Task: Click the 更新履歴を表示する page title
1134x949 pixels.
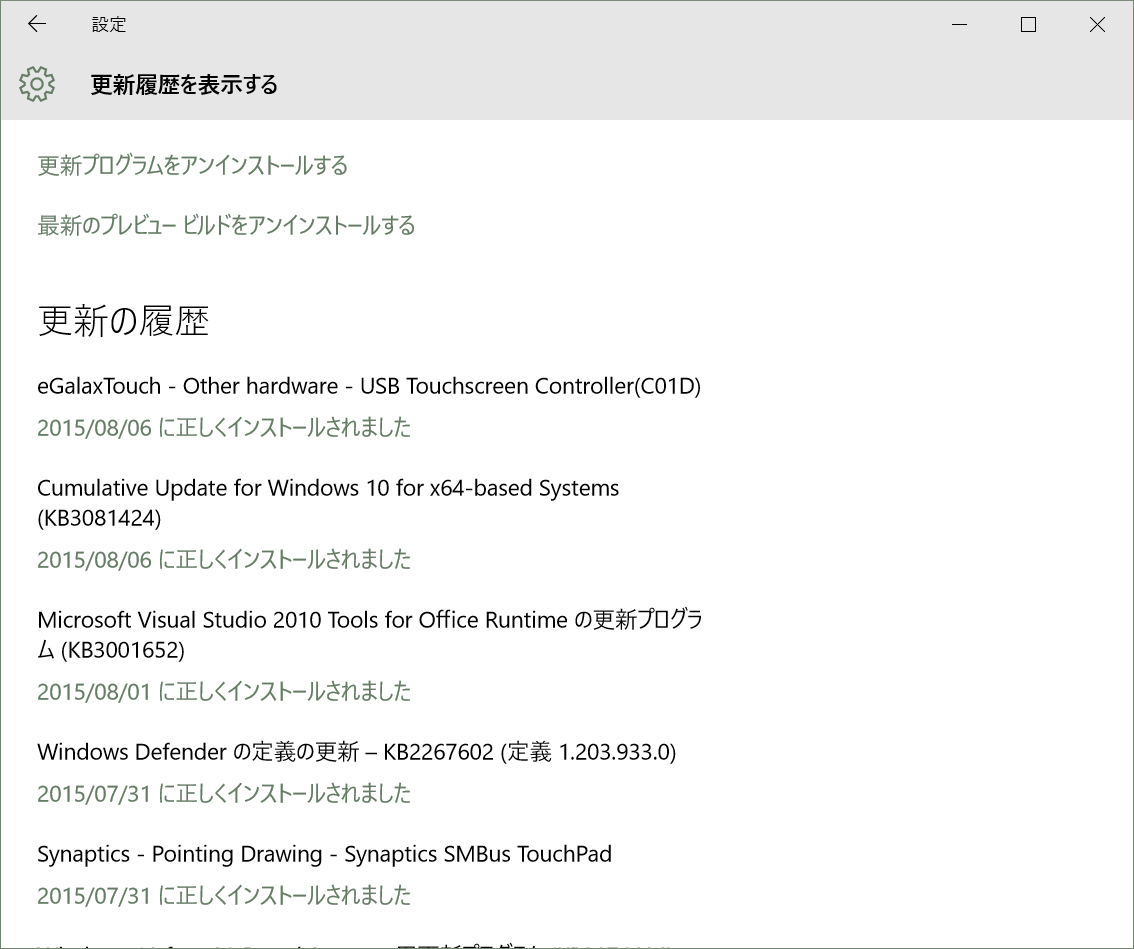Action: (x=184, y=85)
